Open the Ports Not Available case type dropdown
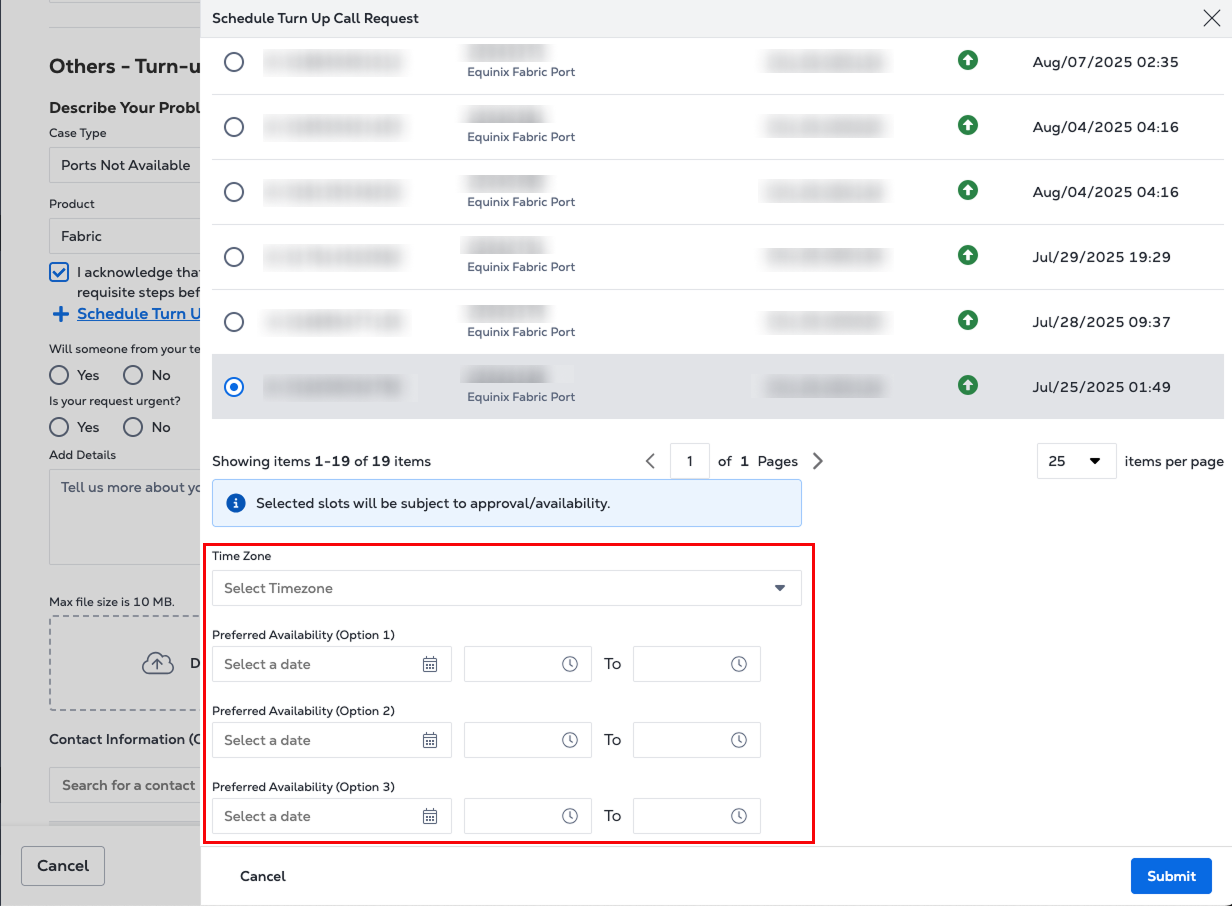This screenshot has width=1232, height=906. tap(125, 165)
